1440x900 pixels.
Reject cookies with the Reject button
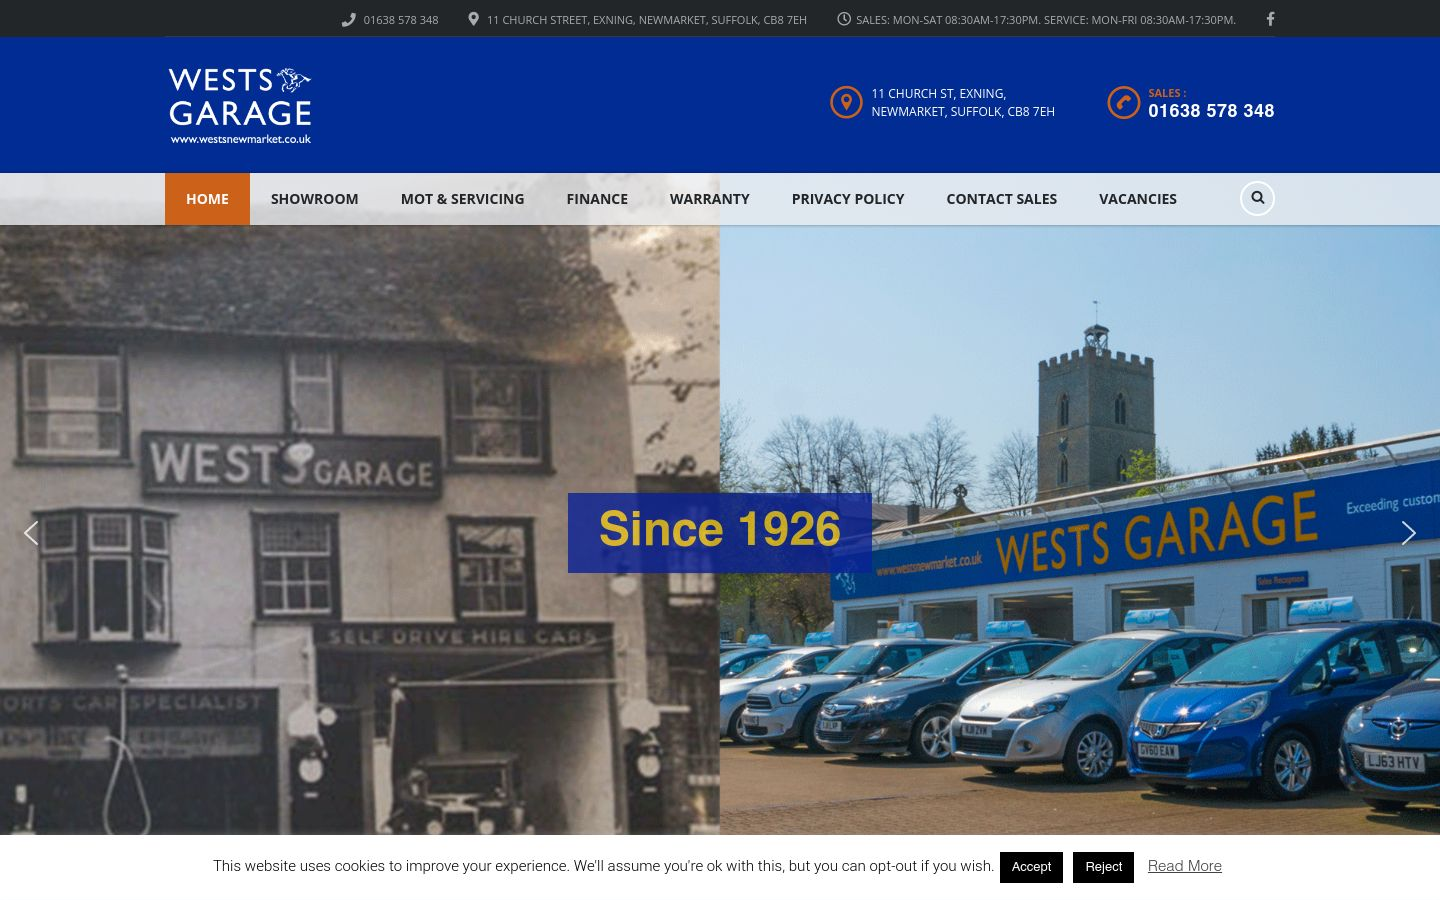coord(1103,867)
